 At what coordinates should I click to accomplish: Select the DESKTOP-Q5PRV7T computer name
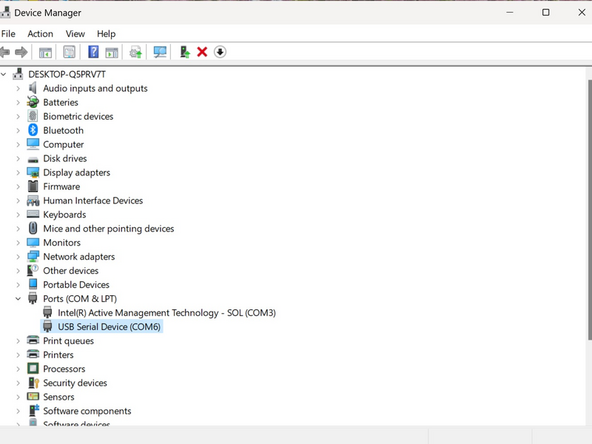67,74
